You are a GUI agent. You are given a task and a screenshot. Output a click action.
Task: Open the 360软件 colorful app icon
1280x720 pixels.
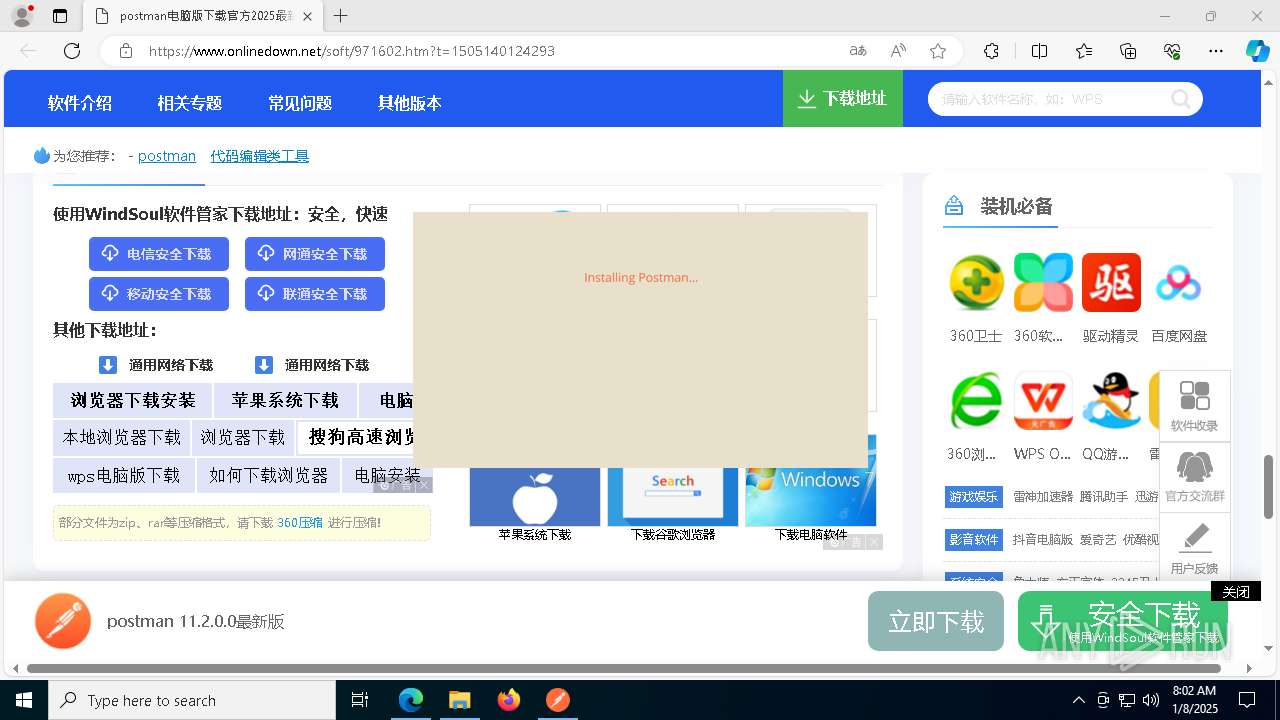[1043, 282]
